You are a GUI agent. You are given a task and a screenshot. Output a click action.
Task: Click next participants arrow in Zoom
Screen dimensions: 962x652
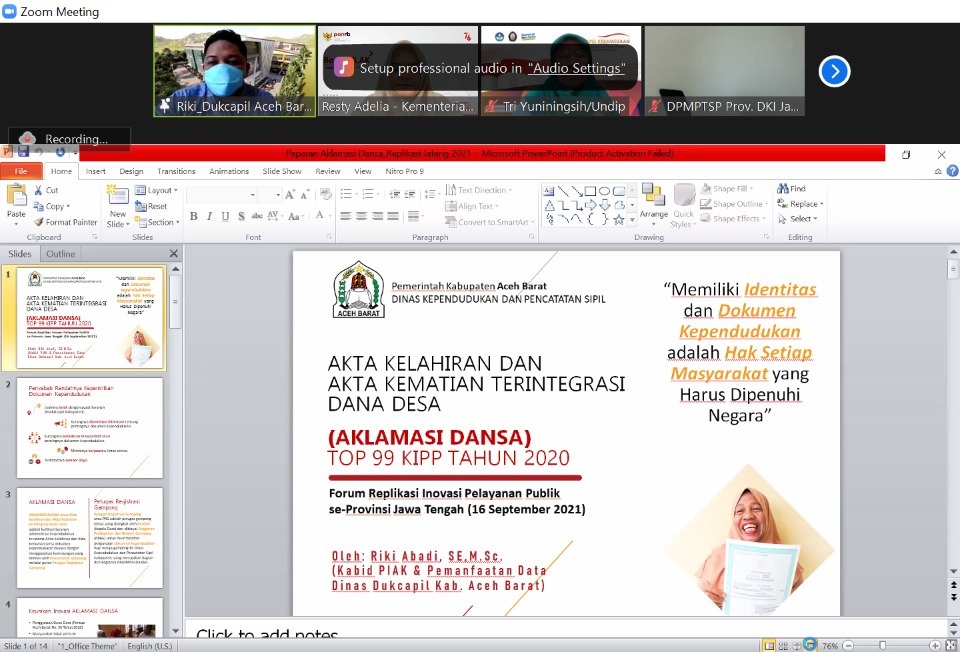834,71
